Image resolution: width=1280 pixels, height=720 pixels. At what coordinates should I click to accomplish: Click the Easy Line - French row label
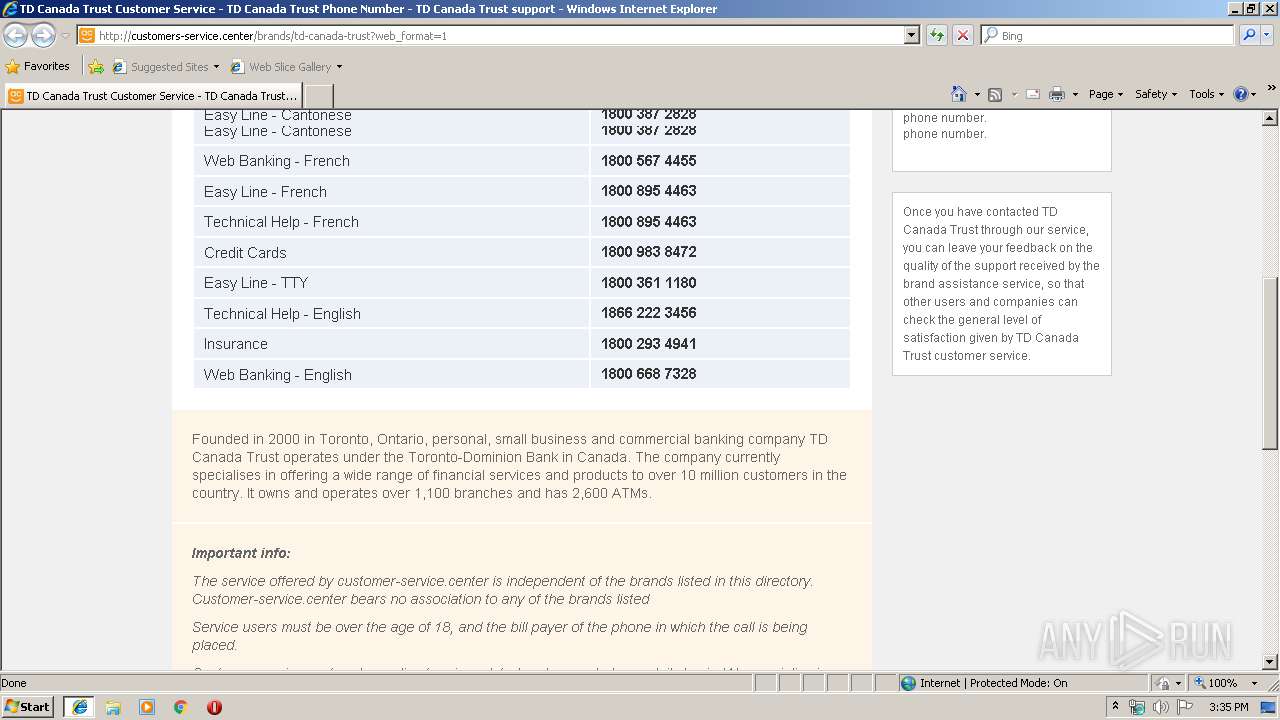(265, 191)
